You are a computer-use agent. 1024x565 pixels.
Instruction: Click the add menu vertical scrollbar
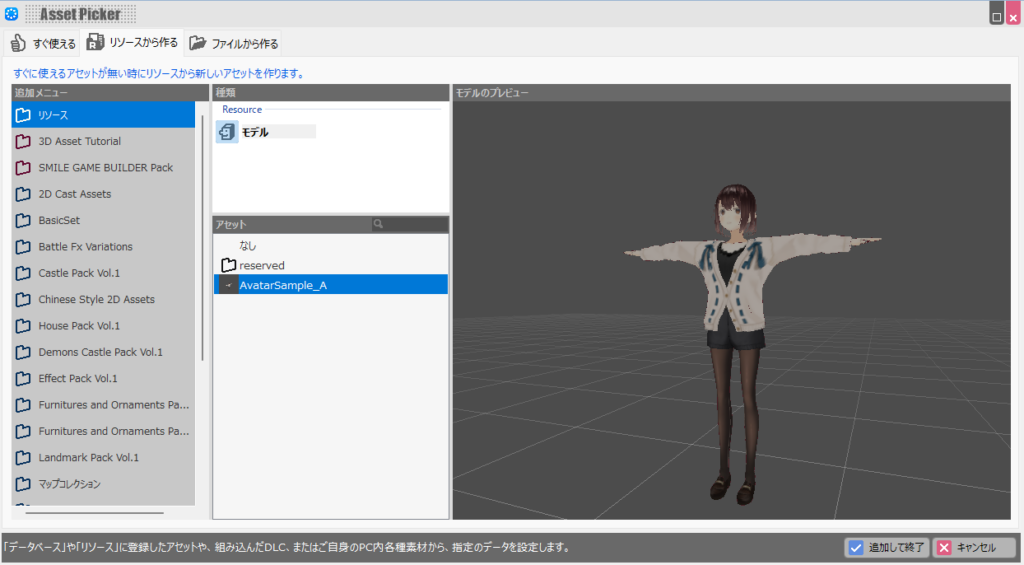[203, 240]
